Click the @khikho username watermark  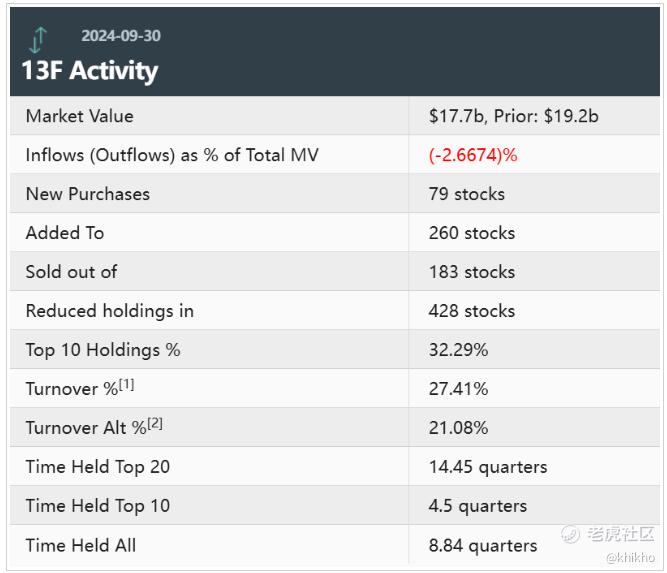coord(630,557)
